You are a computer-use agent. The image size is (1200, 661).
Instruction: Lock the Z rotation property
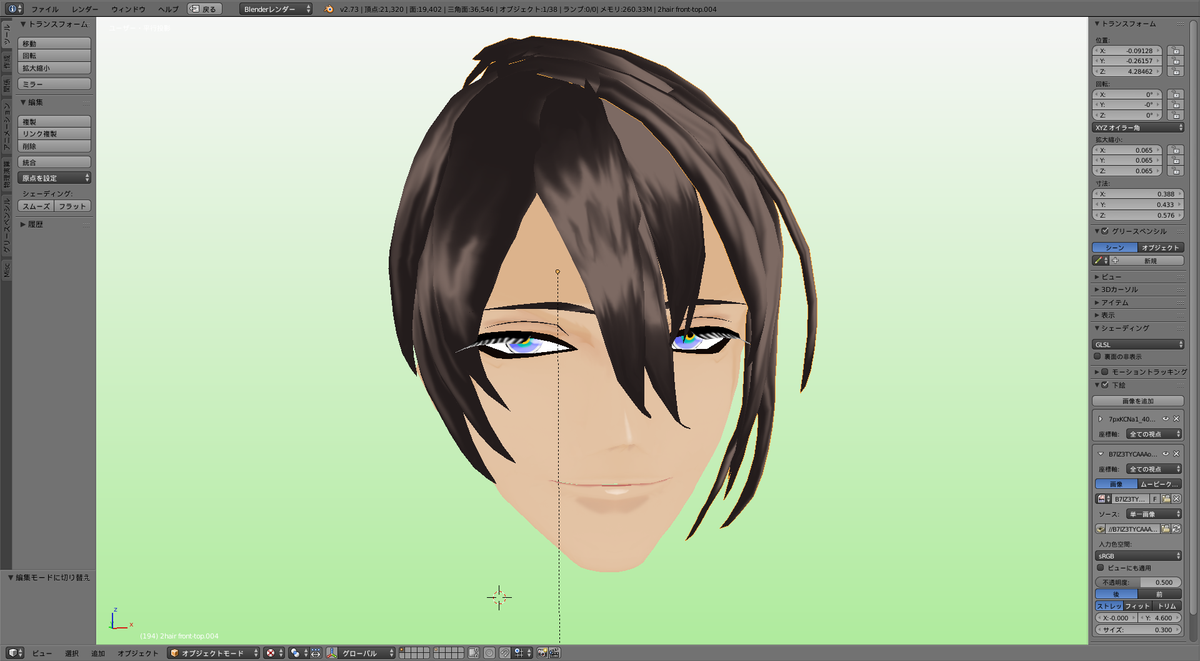coord(1177,116)
